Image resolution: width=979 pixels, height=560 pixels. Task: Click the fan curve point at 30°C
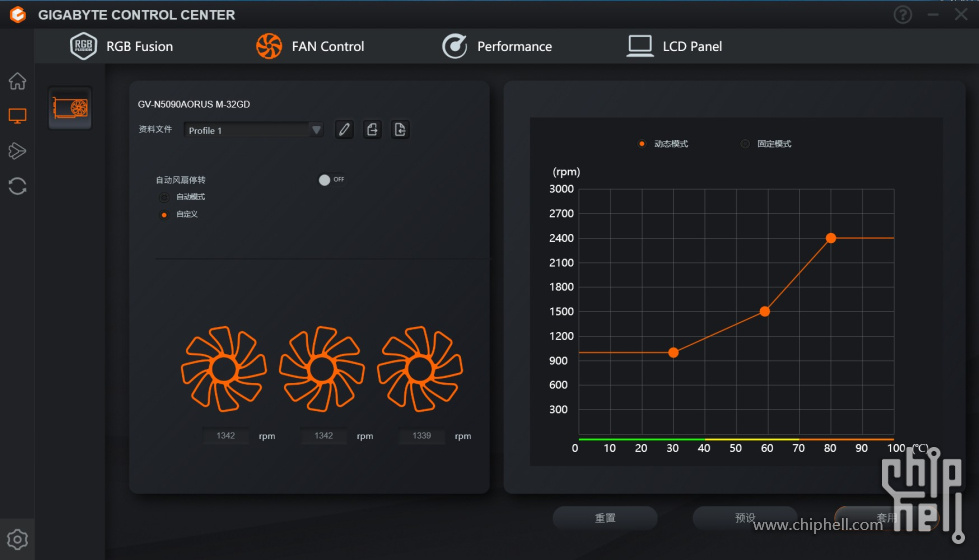(673, 353)
